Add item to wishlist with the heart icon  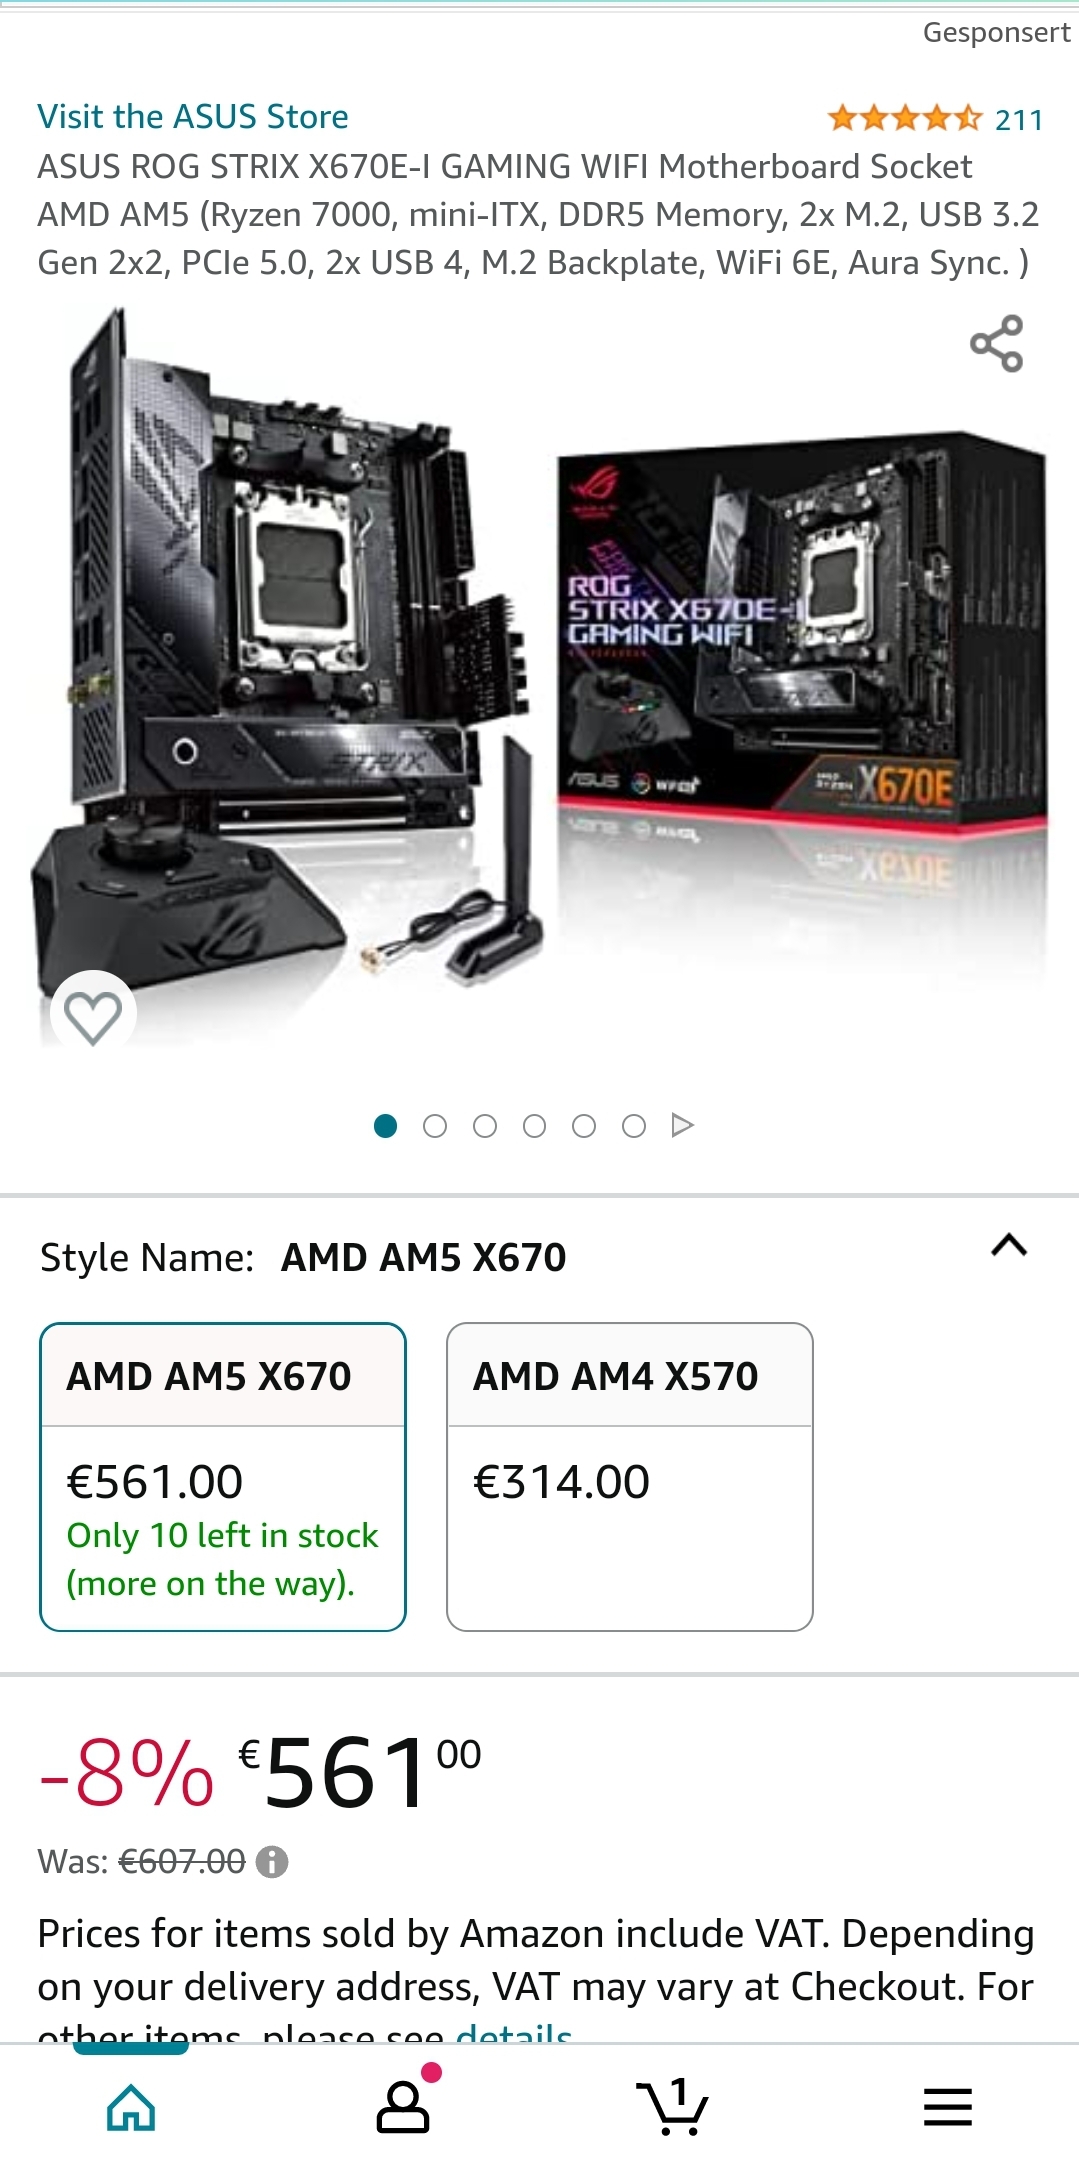93,1016
